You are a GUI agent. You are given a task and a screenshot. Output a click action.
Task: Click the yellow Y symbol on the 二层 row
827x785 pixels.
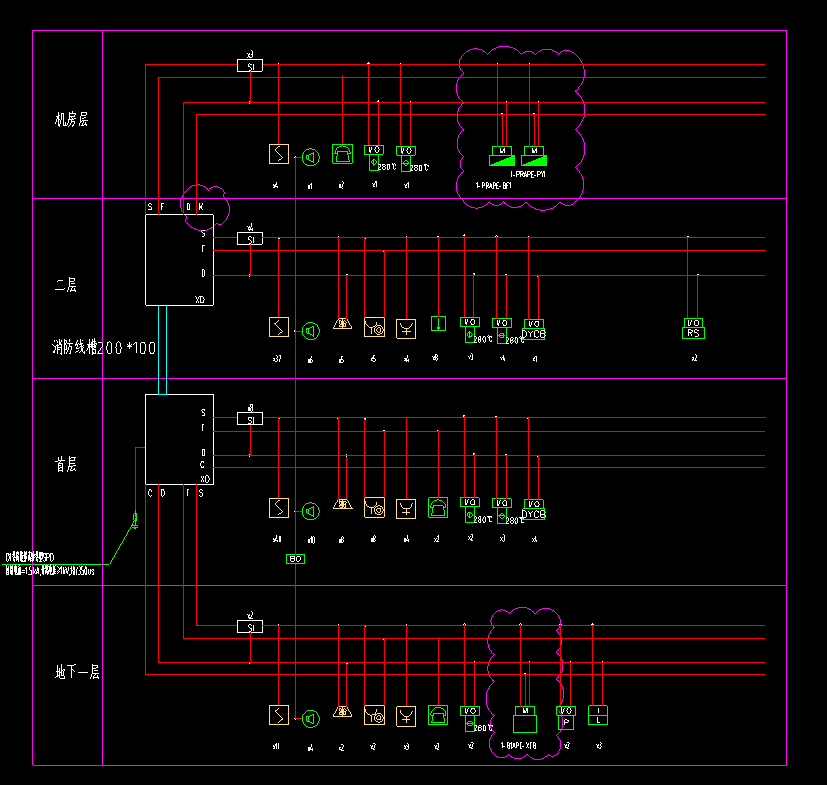406,329
